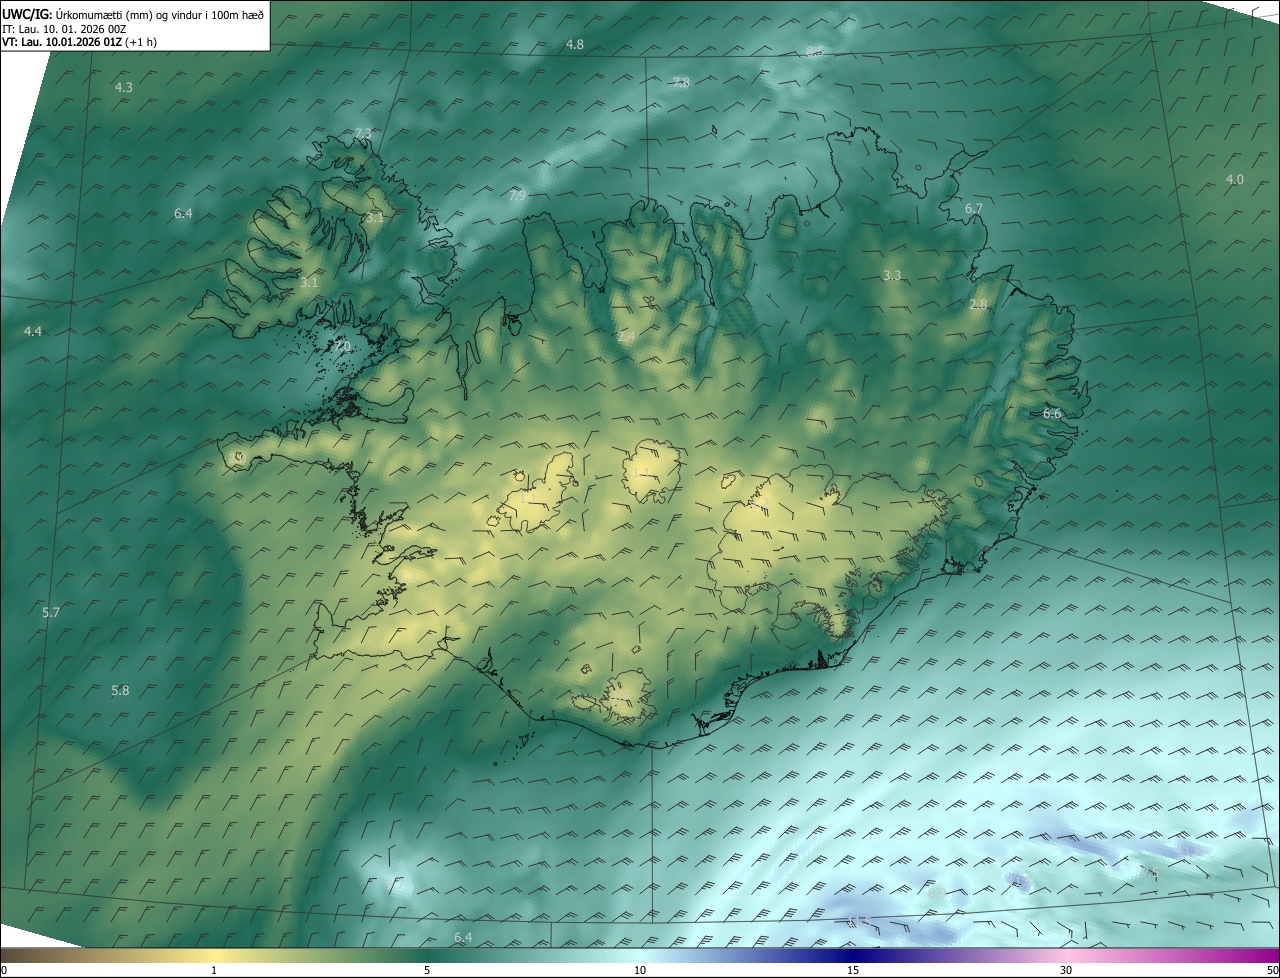Image resolution: width=1280 pixels, height=978 pixels.
Task: Click the 6.7 value on the map
Action: [x=974, y=208]
